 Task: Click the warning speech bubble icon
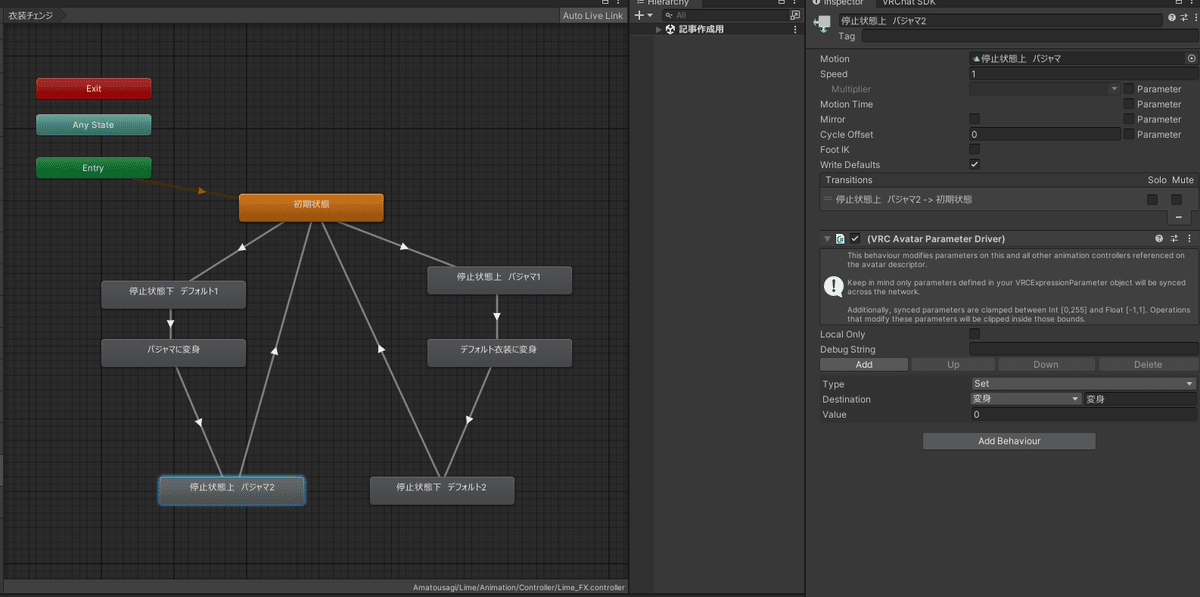[833, 286]
